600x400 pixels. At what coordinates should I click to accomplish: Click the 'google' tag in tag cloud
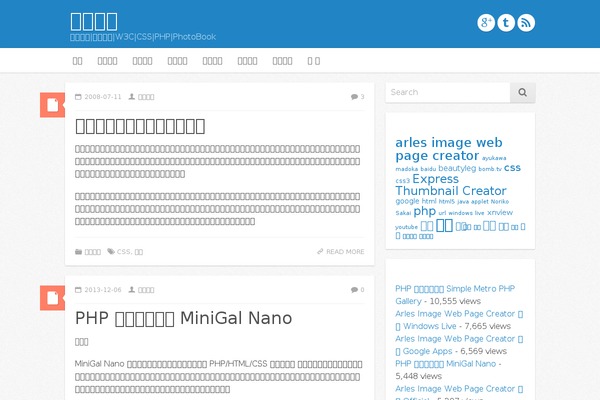point(407,201)
